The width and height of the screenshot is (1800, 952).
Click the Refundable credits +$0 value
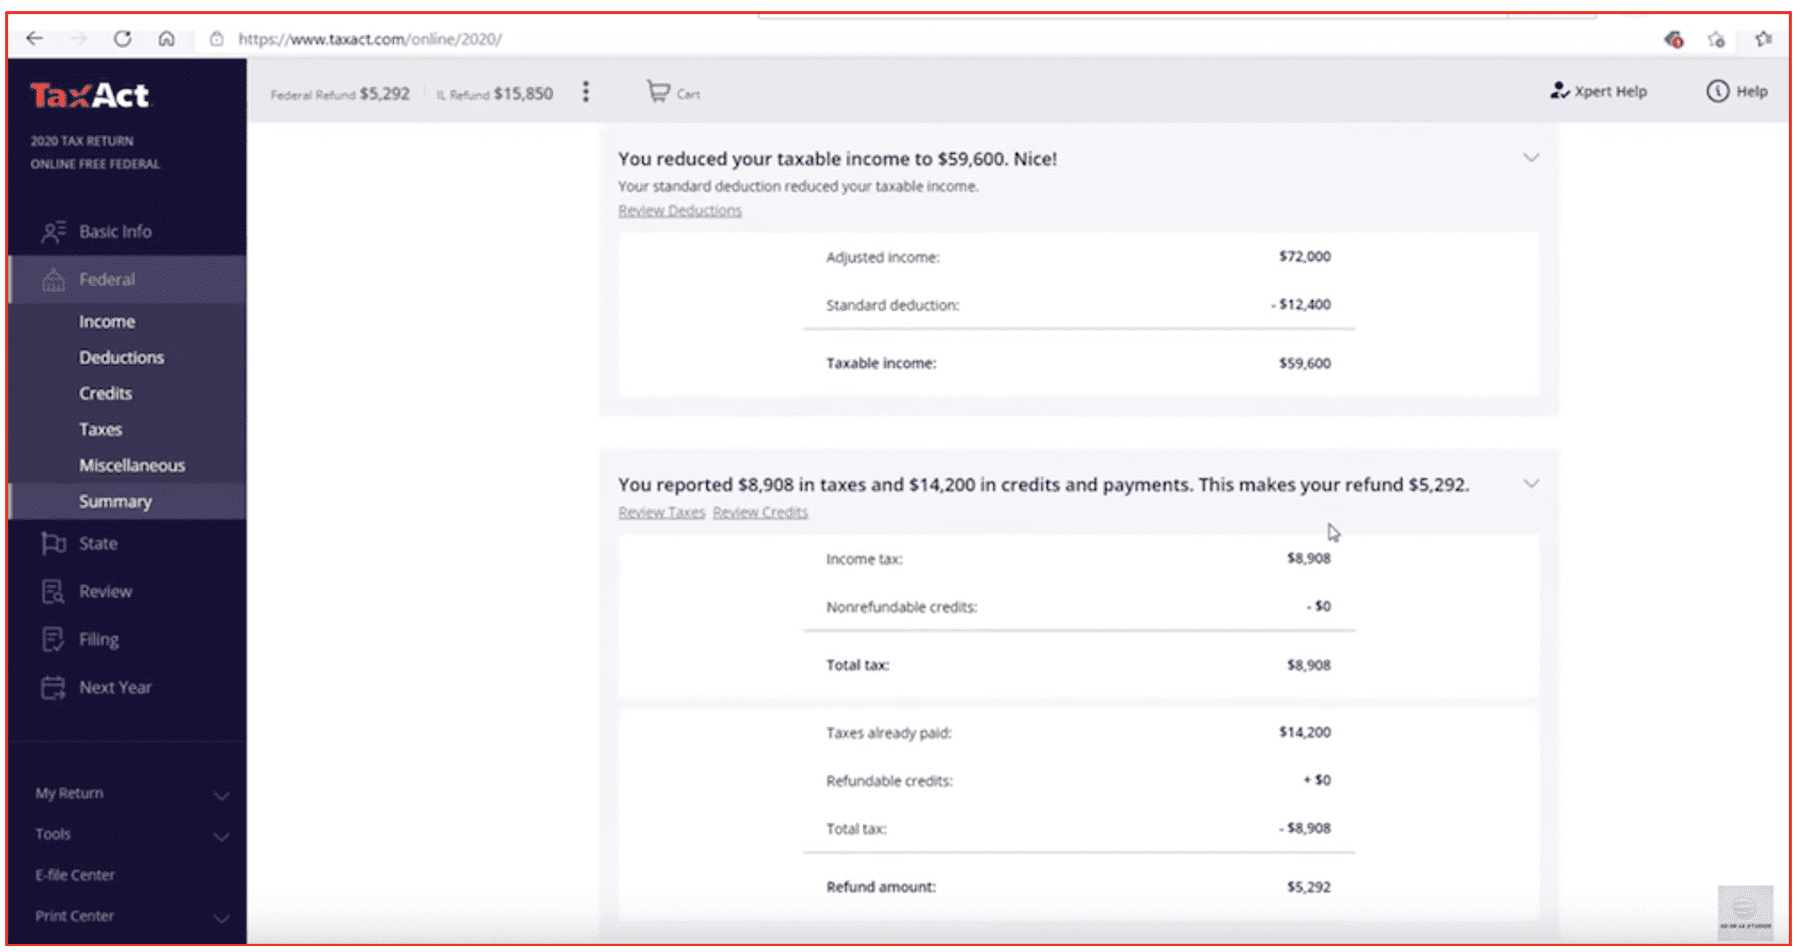(x=1317, y=781)
